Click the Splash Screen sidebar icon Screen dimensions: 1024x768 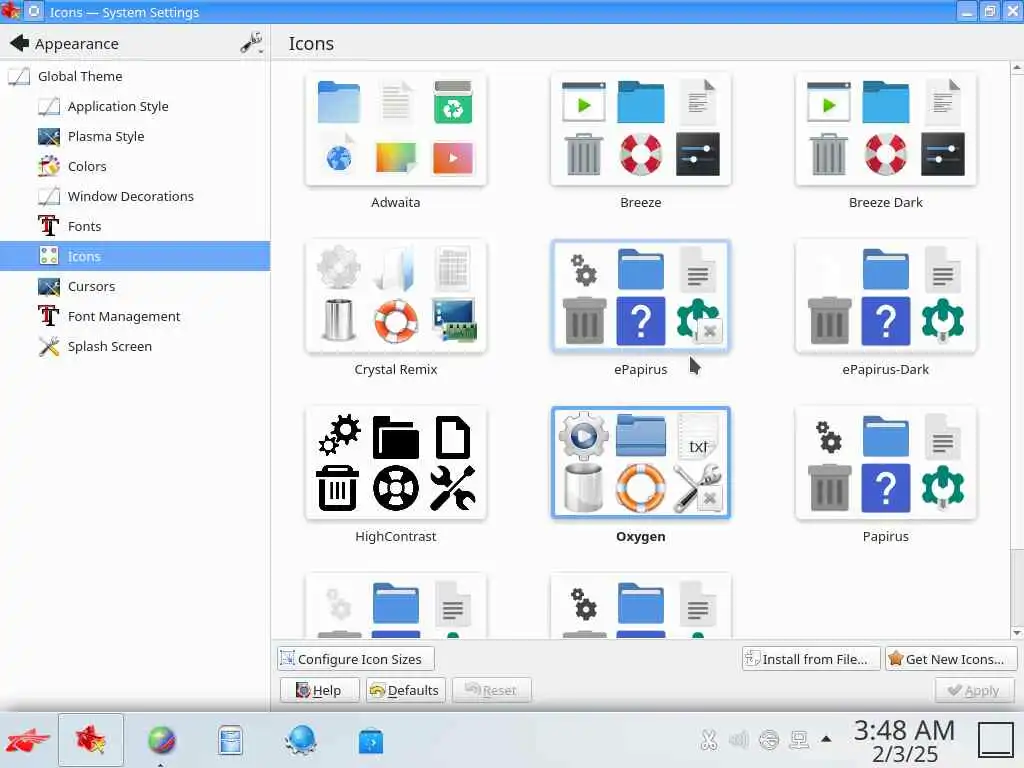(49, 346)
